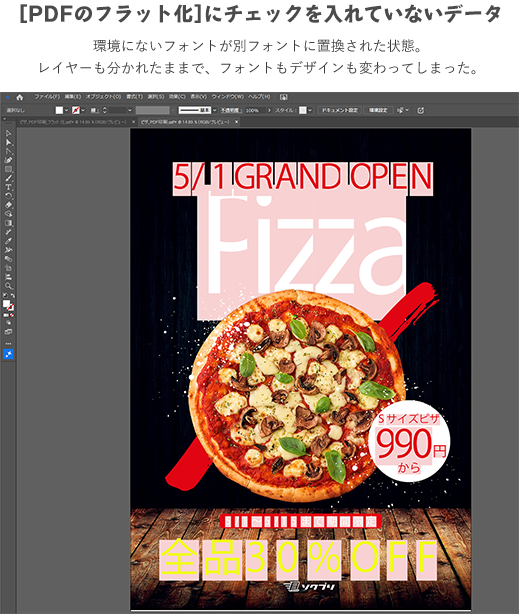Click the toolbar fill color square
The width and height of the screenshot is (519, 614).
click(6, 302)
